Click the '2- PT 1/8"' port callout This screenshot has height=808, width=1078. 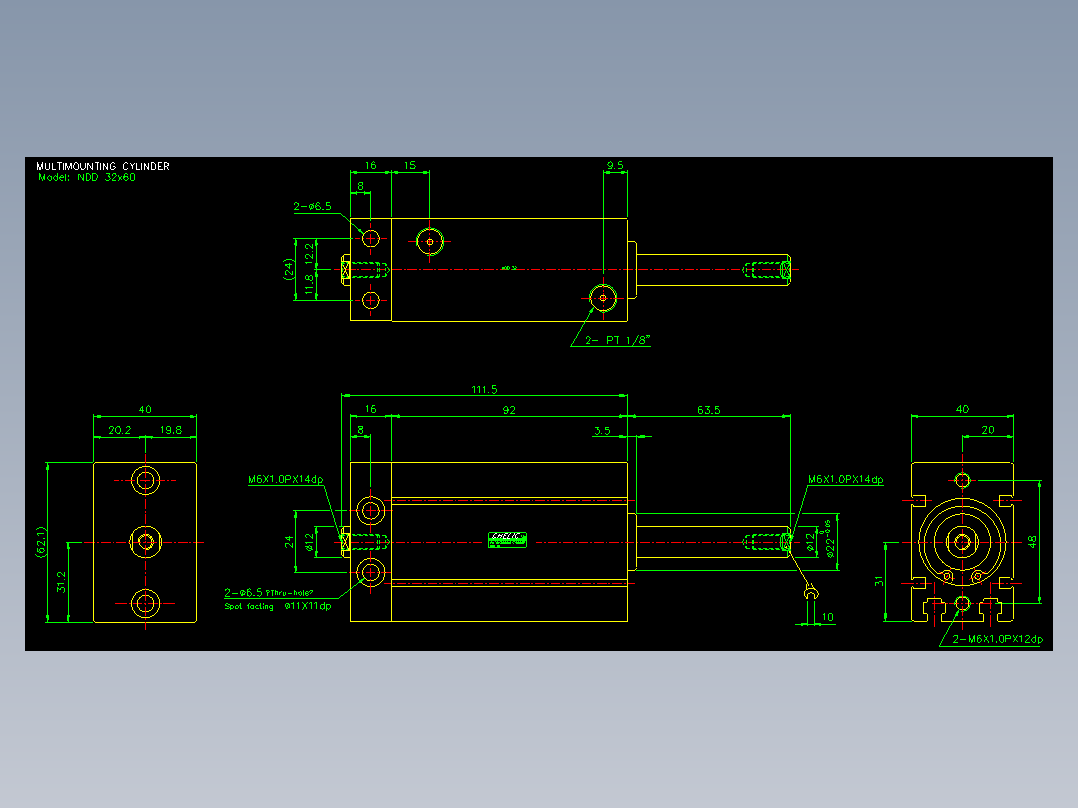tap(617, 340)
